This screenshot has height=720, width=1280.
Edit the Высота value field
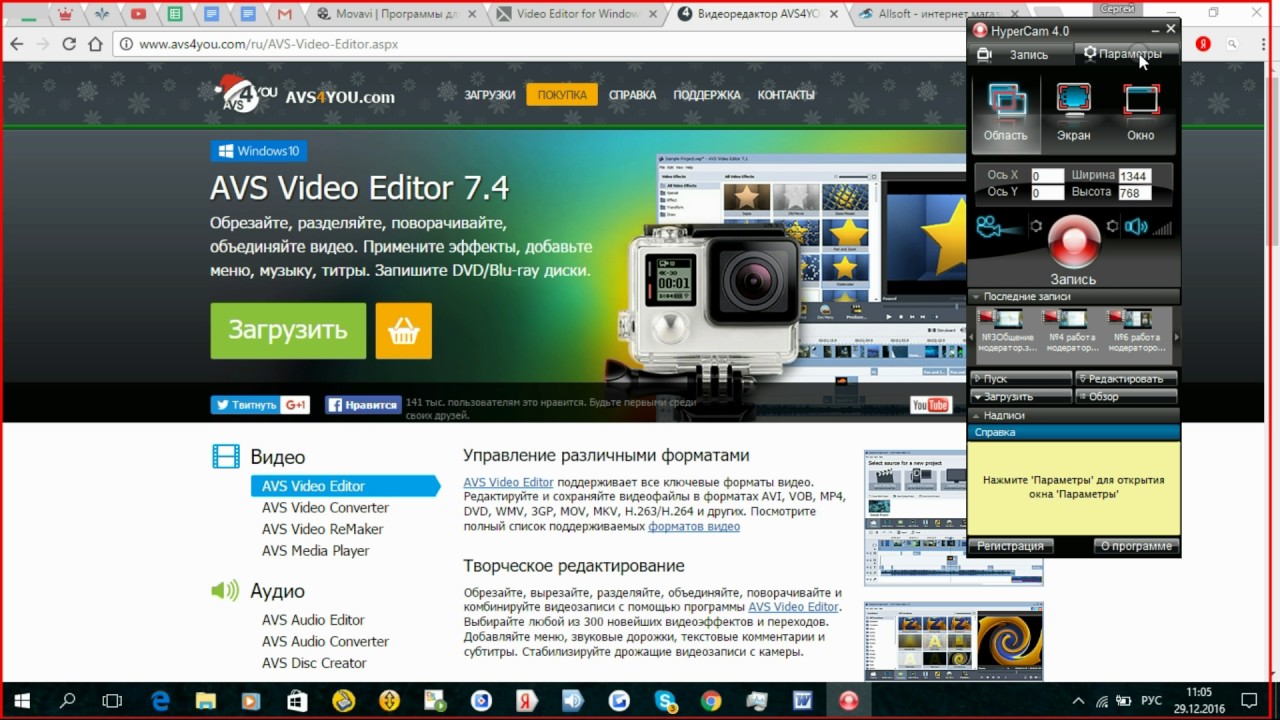1135,193
